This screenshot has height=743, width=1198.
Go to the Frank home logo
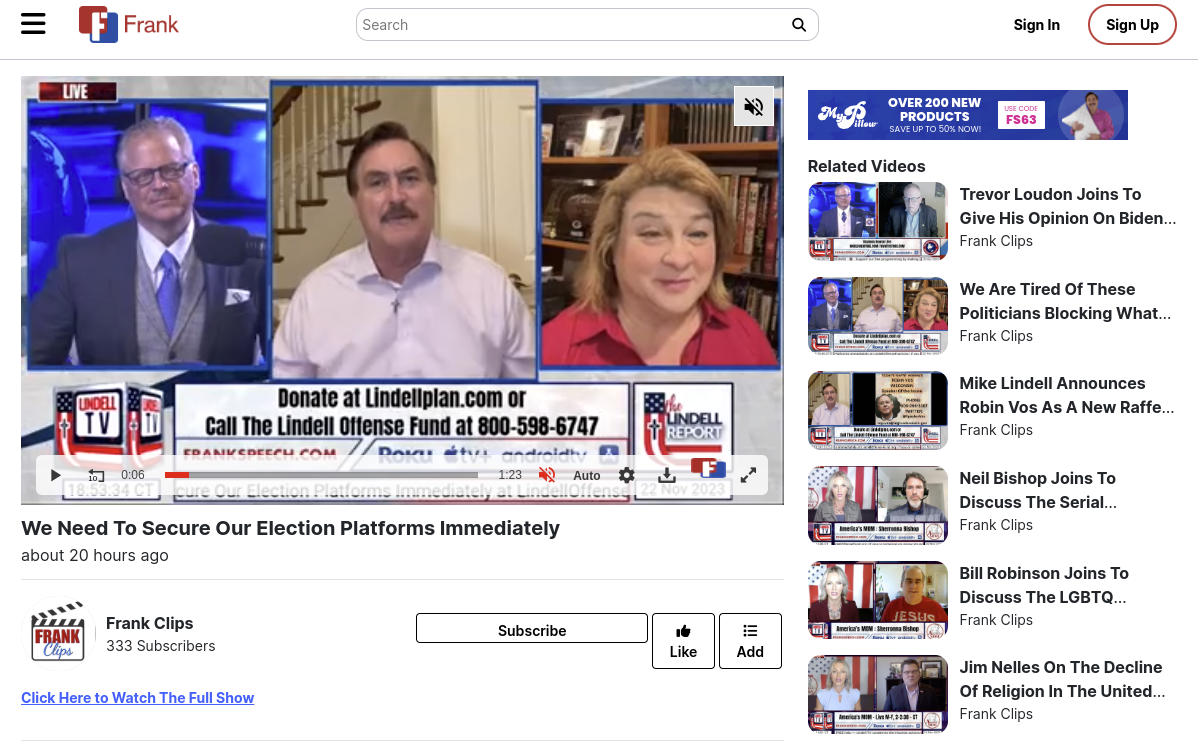(x=128, y=24)
